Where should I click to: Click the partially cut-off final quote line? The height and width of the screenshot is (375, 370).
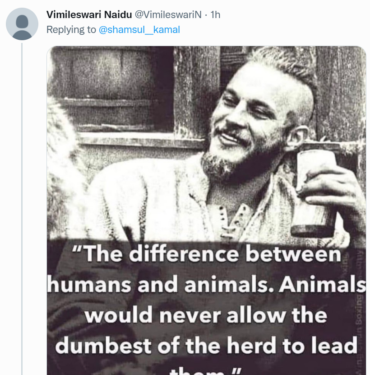tap(205, 371)
